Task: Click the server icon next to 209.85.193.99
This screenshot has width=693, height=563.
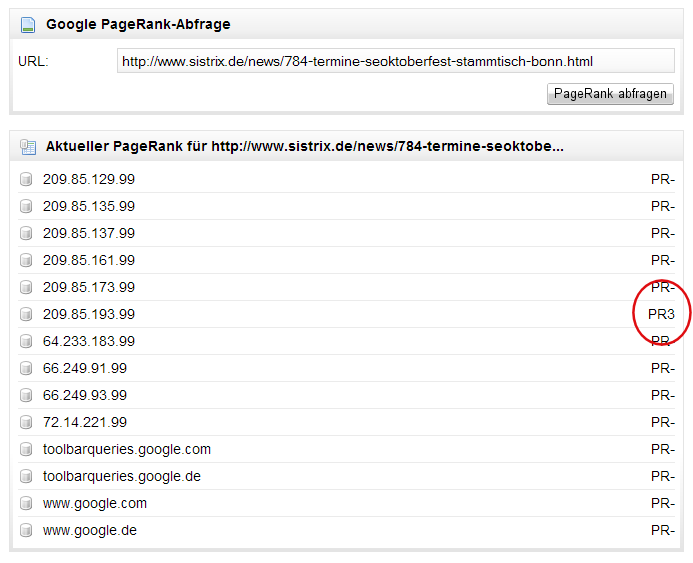Action: pos(27,315)
